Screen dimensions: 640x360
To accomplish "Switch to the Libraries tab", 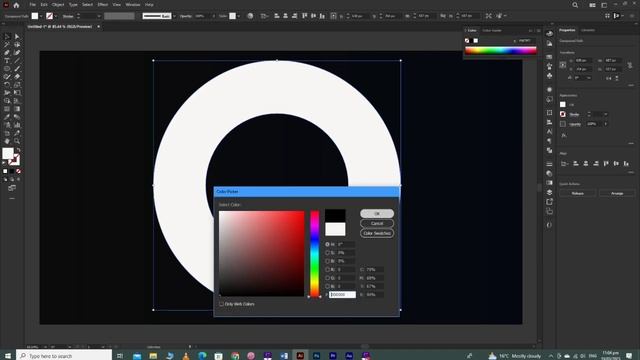I will pyautogui.click(x=588, y=30).
